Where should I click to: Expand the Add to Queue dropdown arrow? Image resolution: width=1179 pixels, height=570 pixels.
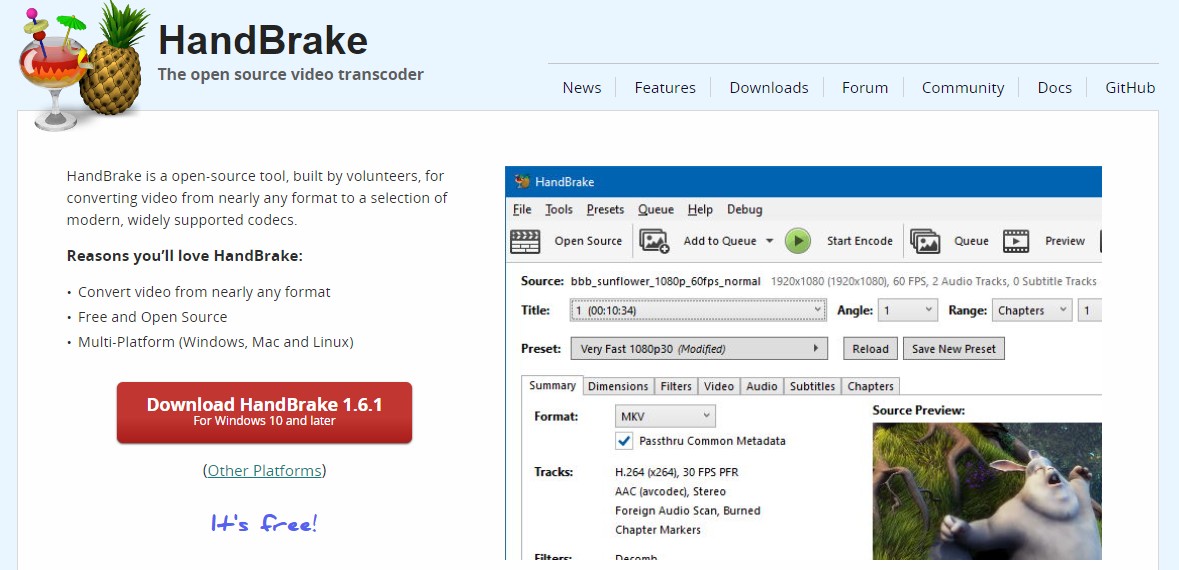(x=769, y=241)
